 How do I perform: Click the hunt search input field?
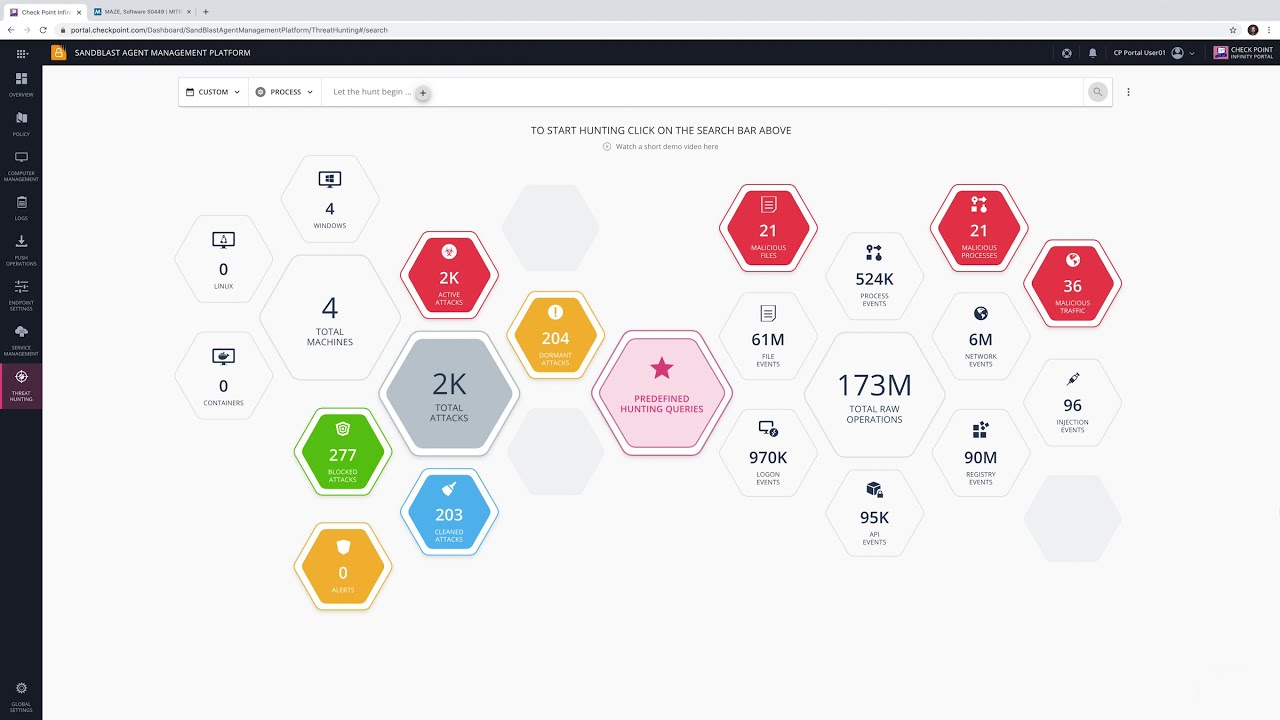click(703, 92)
